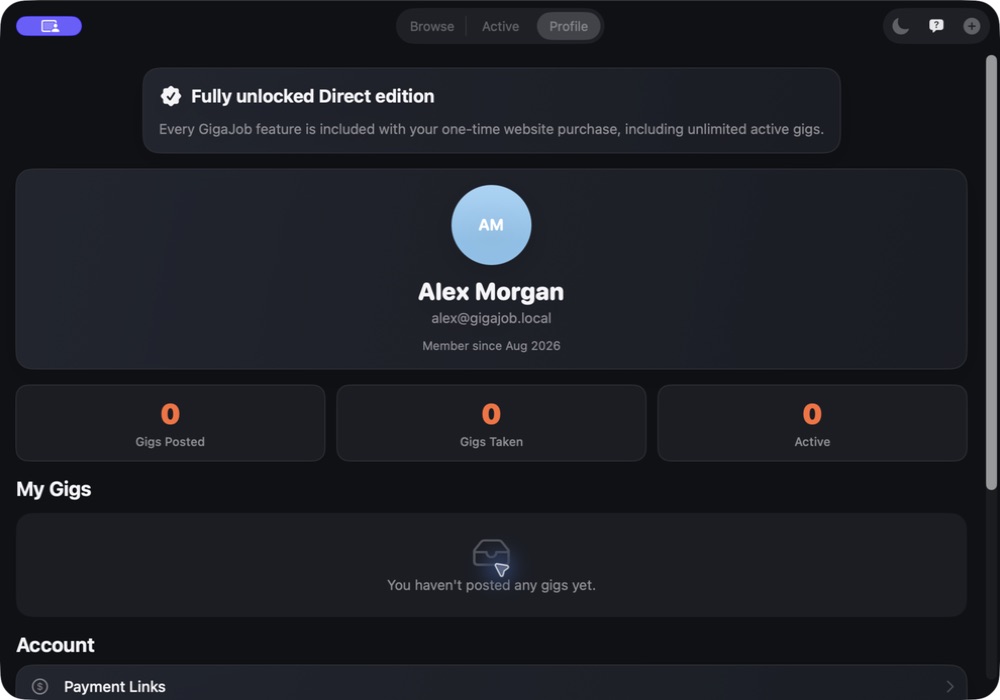Switch to the Active tab
The image size is (1000, 700).
pos(500,27)
